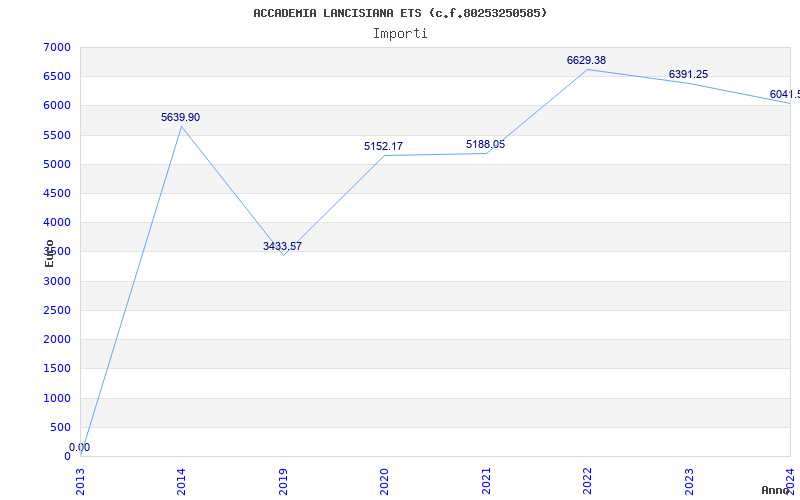Click the 2021 x-axis year label
The image size is (800, 500).
point(486,481)
